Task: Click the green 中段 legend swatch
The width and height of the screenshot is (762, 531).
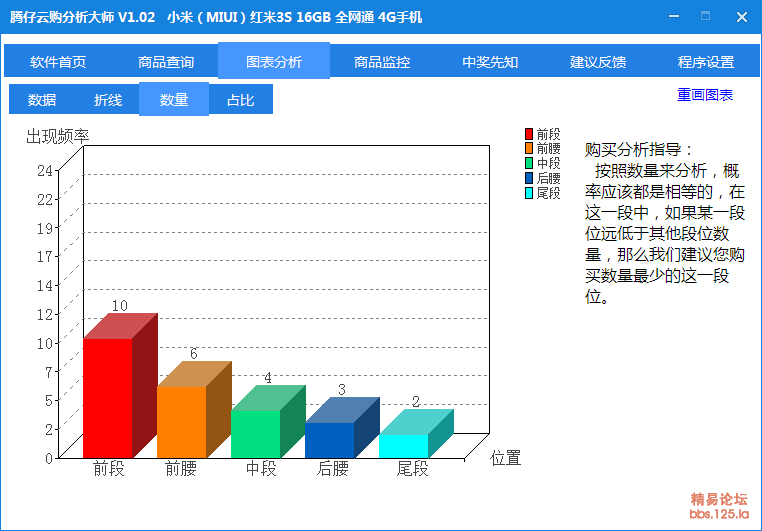Action: [529, 163]
